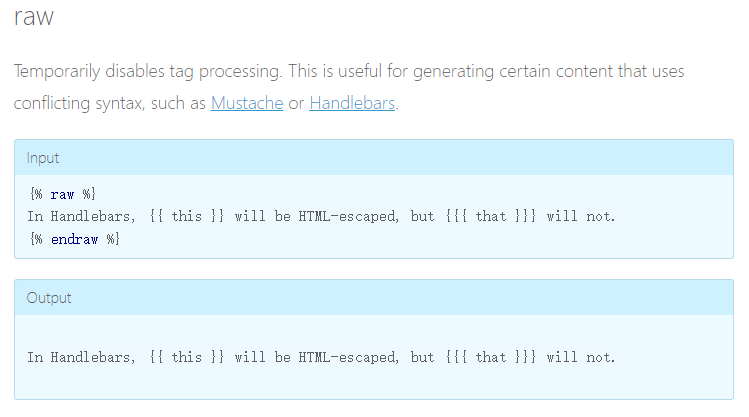749x417 pixels.
Task: Click the Output panel header label
Action: tap(49, 298)
